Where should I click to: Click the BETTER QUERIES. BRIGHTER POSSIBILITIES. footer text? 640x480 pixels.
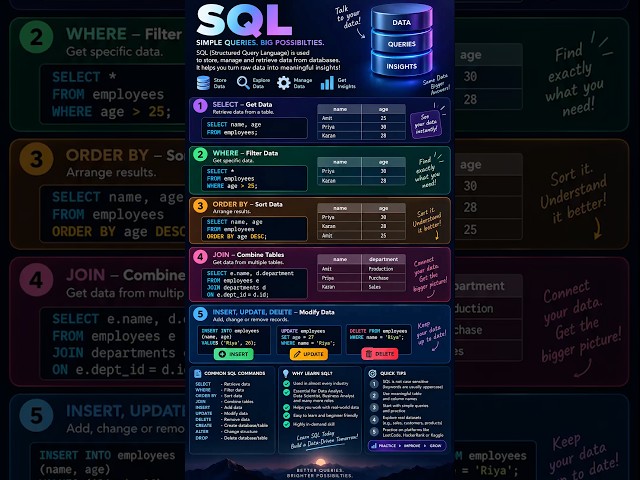point(319,473)
